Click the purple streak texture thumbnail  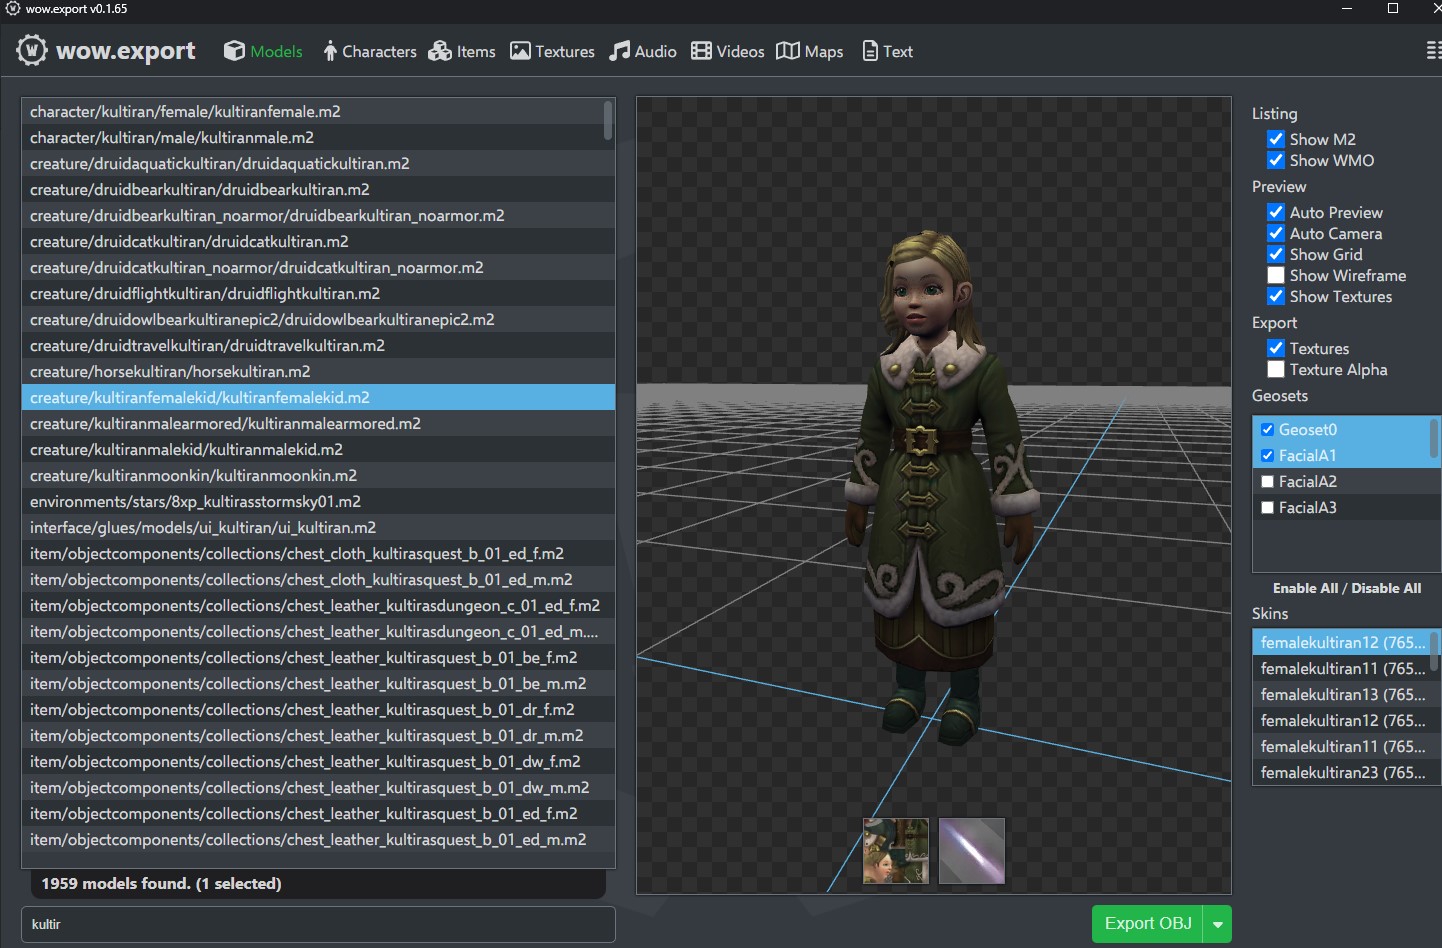click(x=972, y=851)
